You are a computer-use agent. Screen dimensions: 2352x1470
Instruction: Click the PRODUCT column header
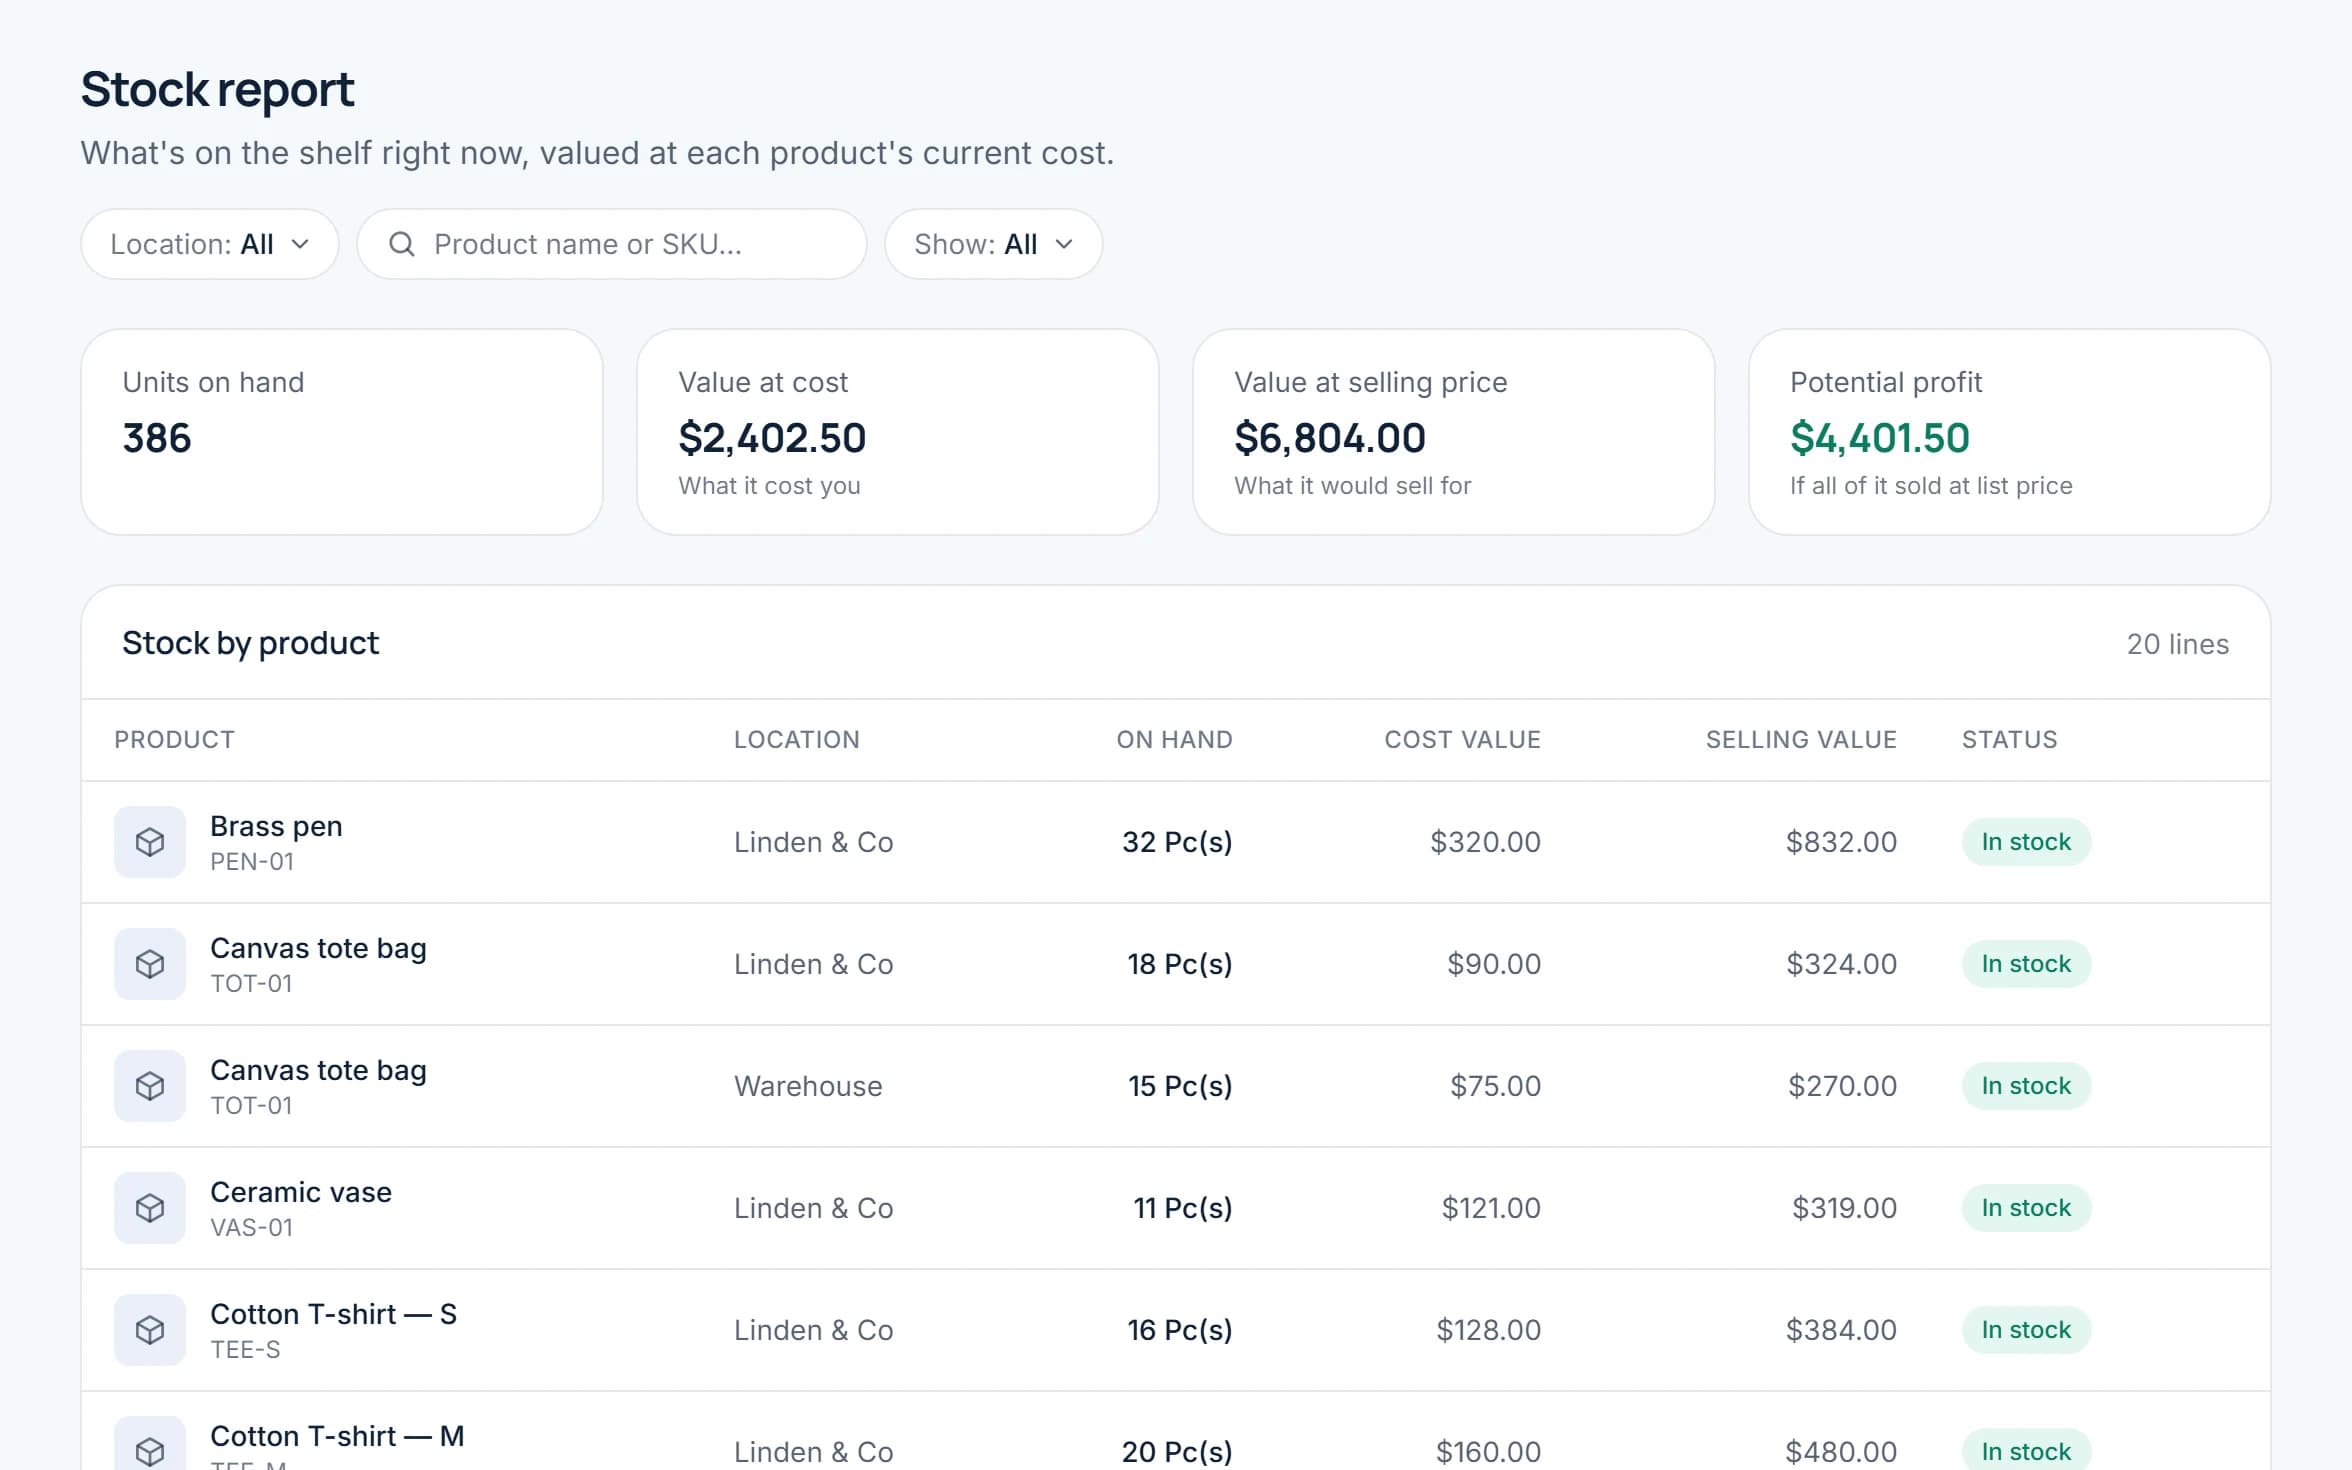tap(174, 740)
